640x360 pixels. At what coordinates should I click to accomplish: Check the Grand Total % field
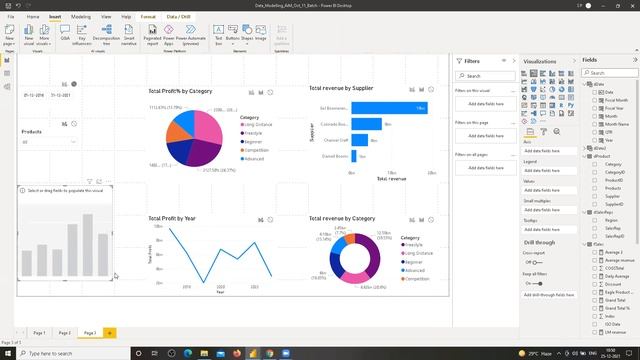tap(595, 308)
